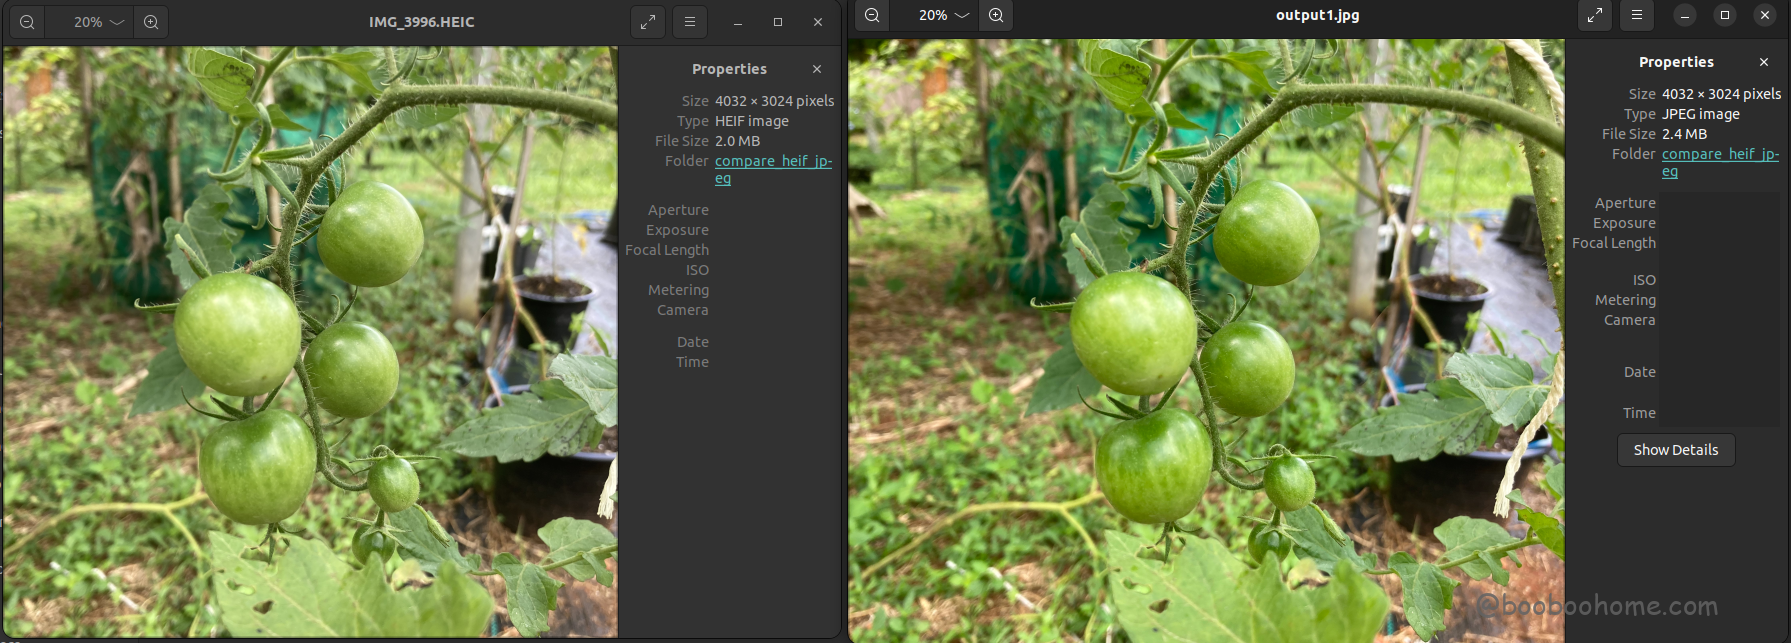This screenshot has width=1791, height=643.
Task: Click the tomato photo in the IMG_3996.HEIC window
Action: (x=310, y=341)
